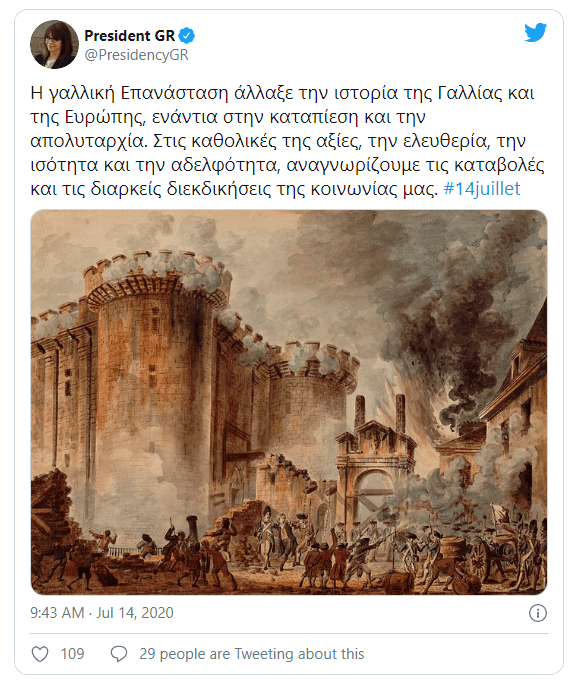Viewport: 573px width, 680px height.
Task: Click the reply speech bubble icon
Action: [x=118, y=654]
